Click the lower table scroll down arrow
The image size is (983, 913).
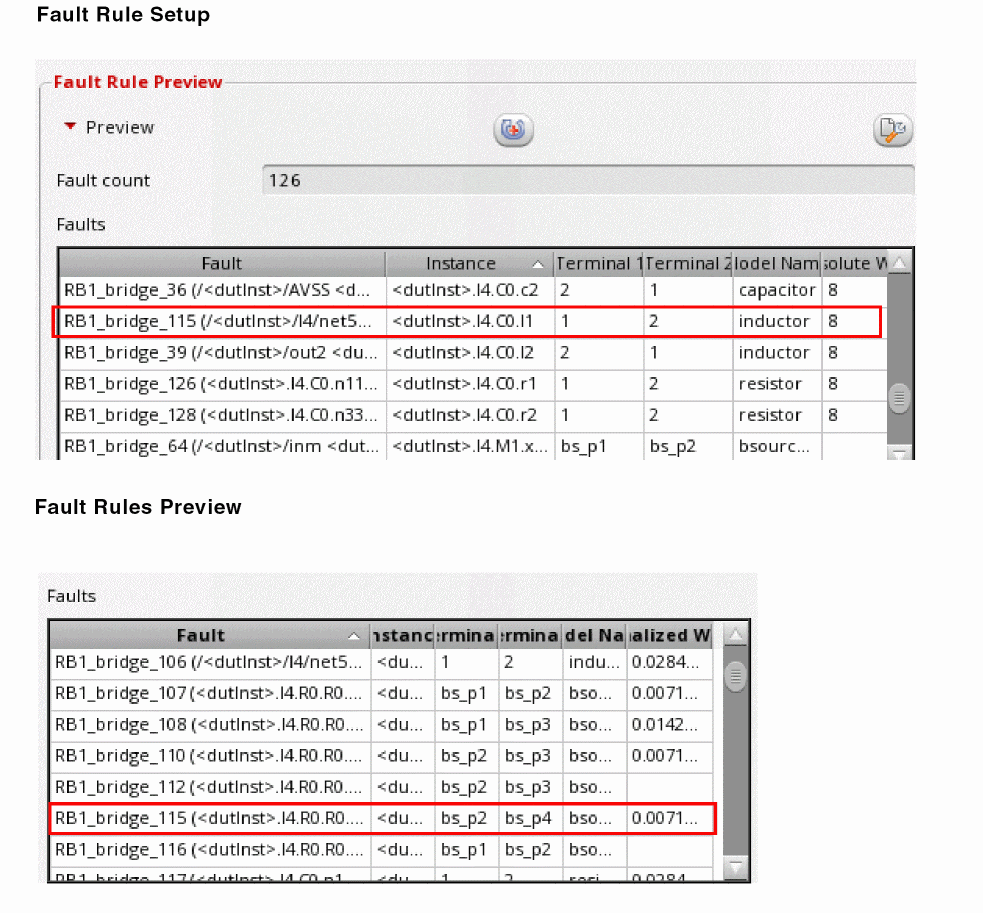[x=735, y=867]
